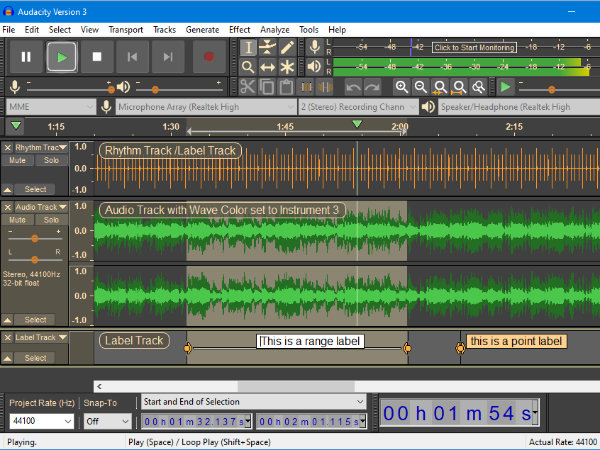Select the Envelope tool
The width and height of the screenshot is (600, 450).
267,47
